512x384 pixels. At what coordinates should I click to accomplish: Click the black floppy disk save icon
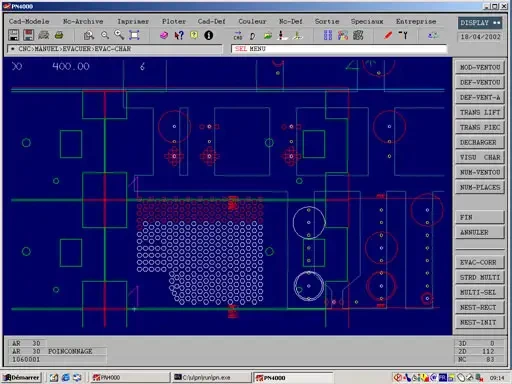[14, 35]
